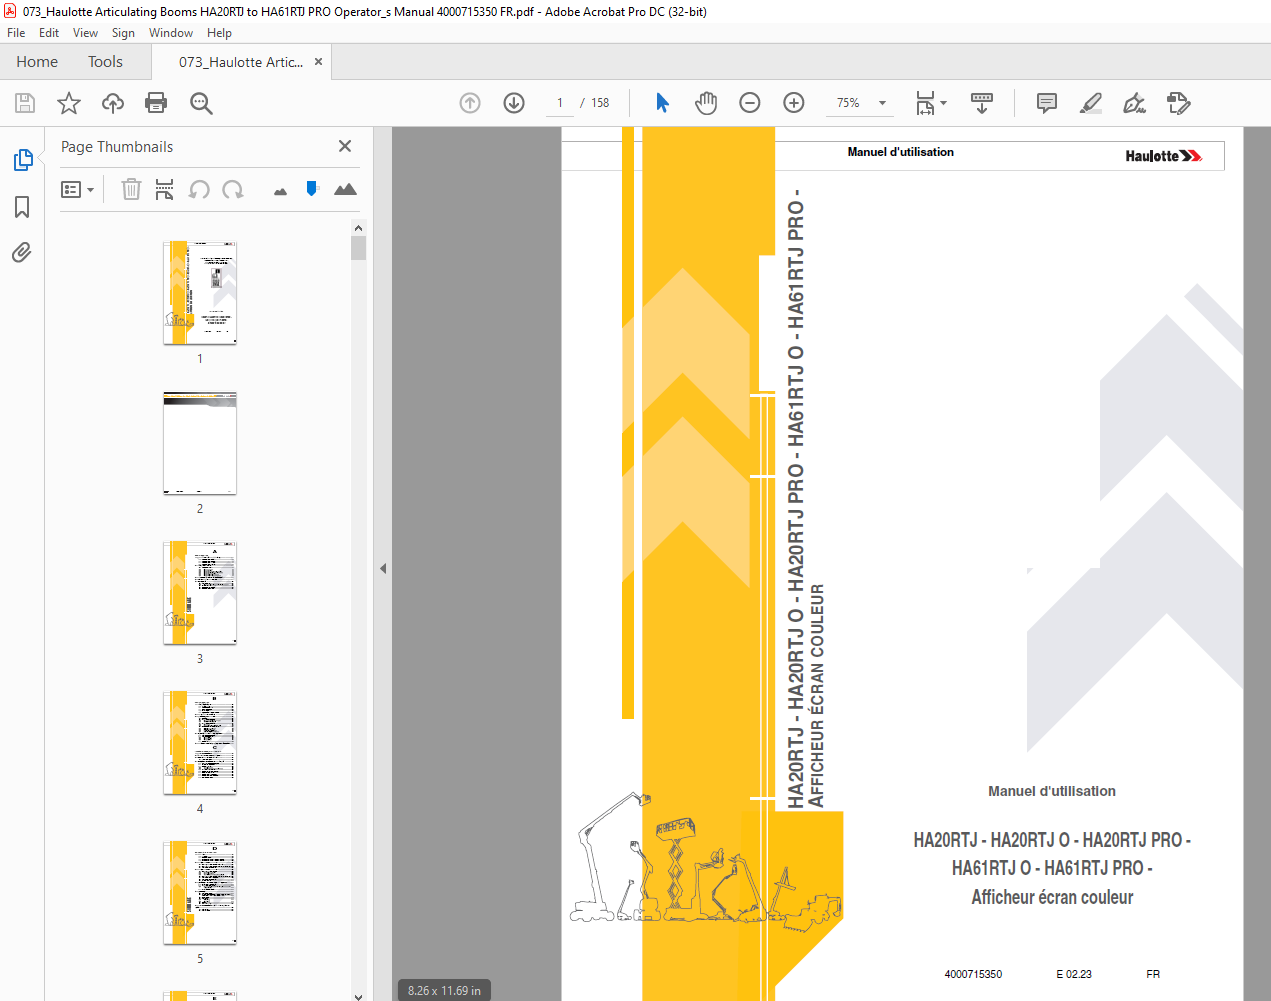Open the Edit menu

[x=49, y=33]
